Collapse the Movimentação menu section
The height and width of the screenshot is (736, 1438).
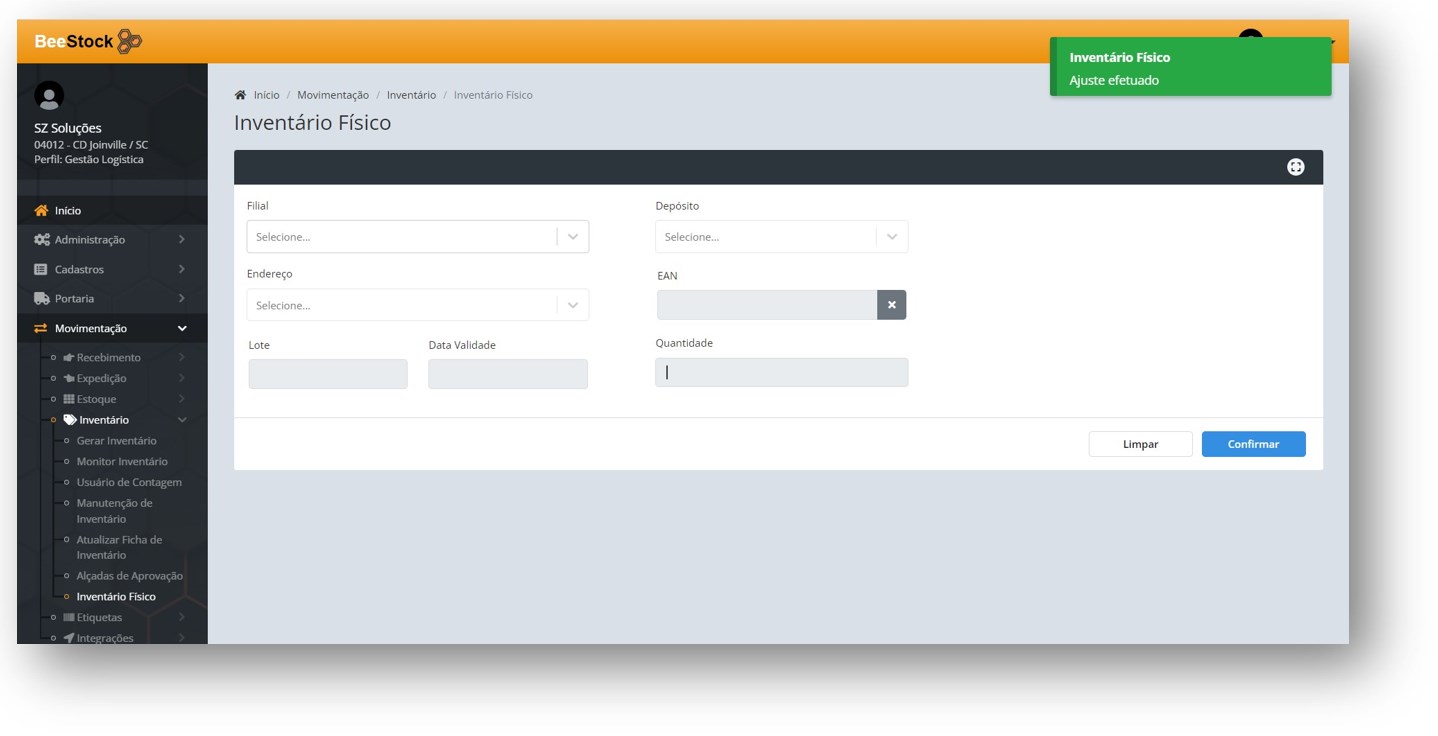tap(181, 329)
